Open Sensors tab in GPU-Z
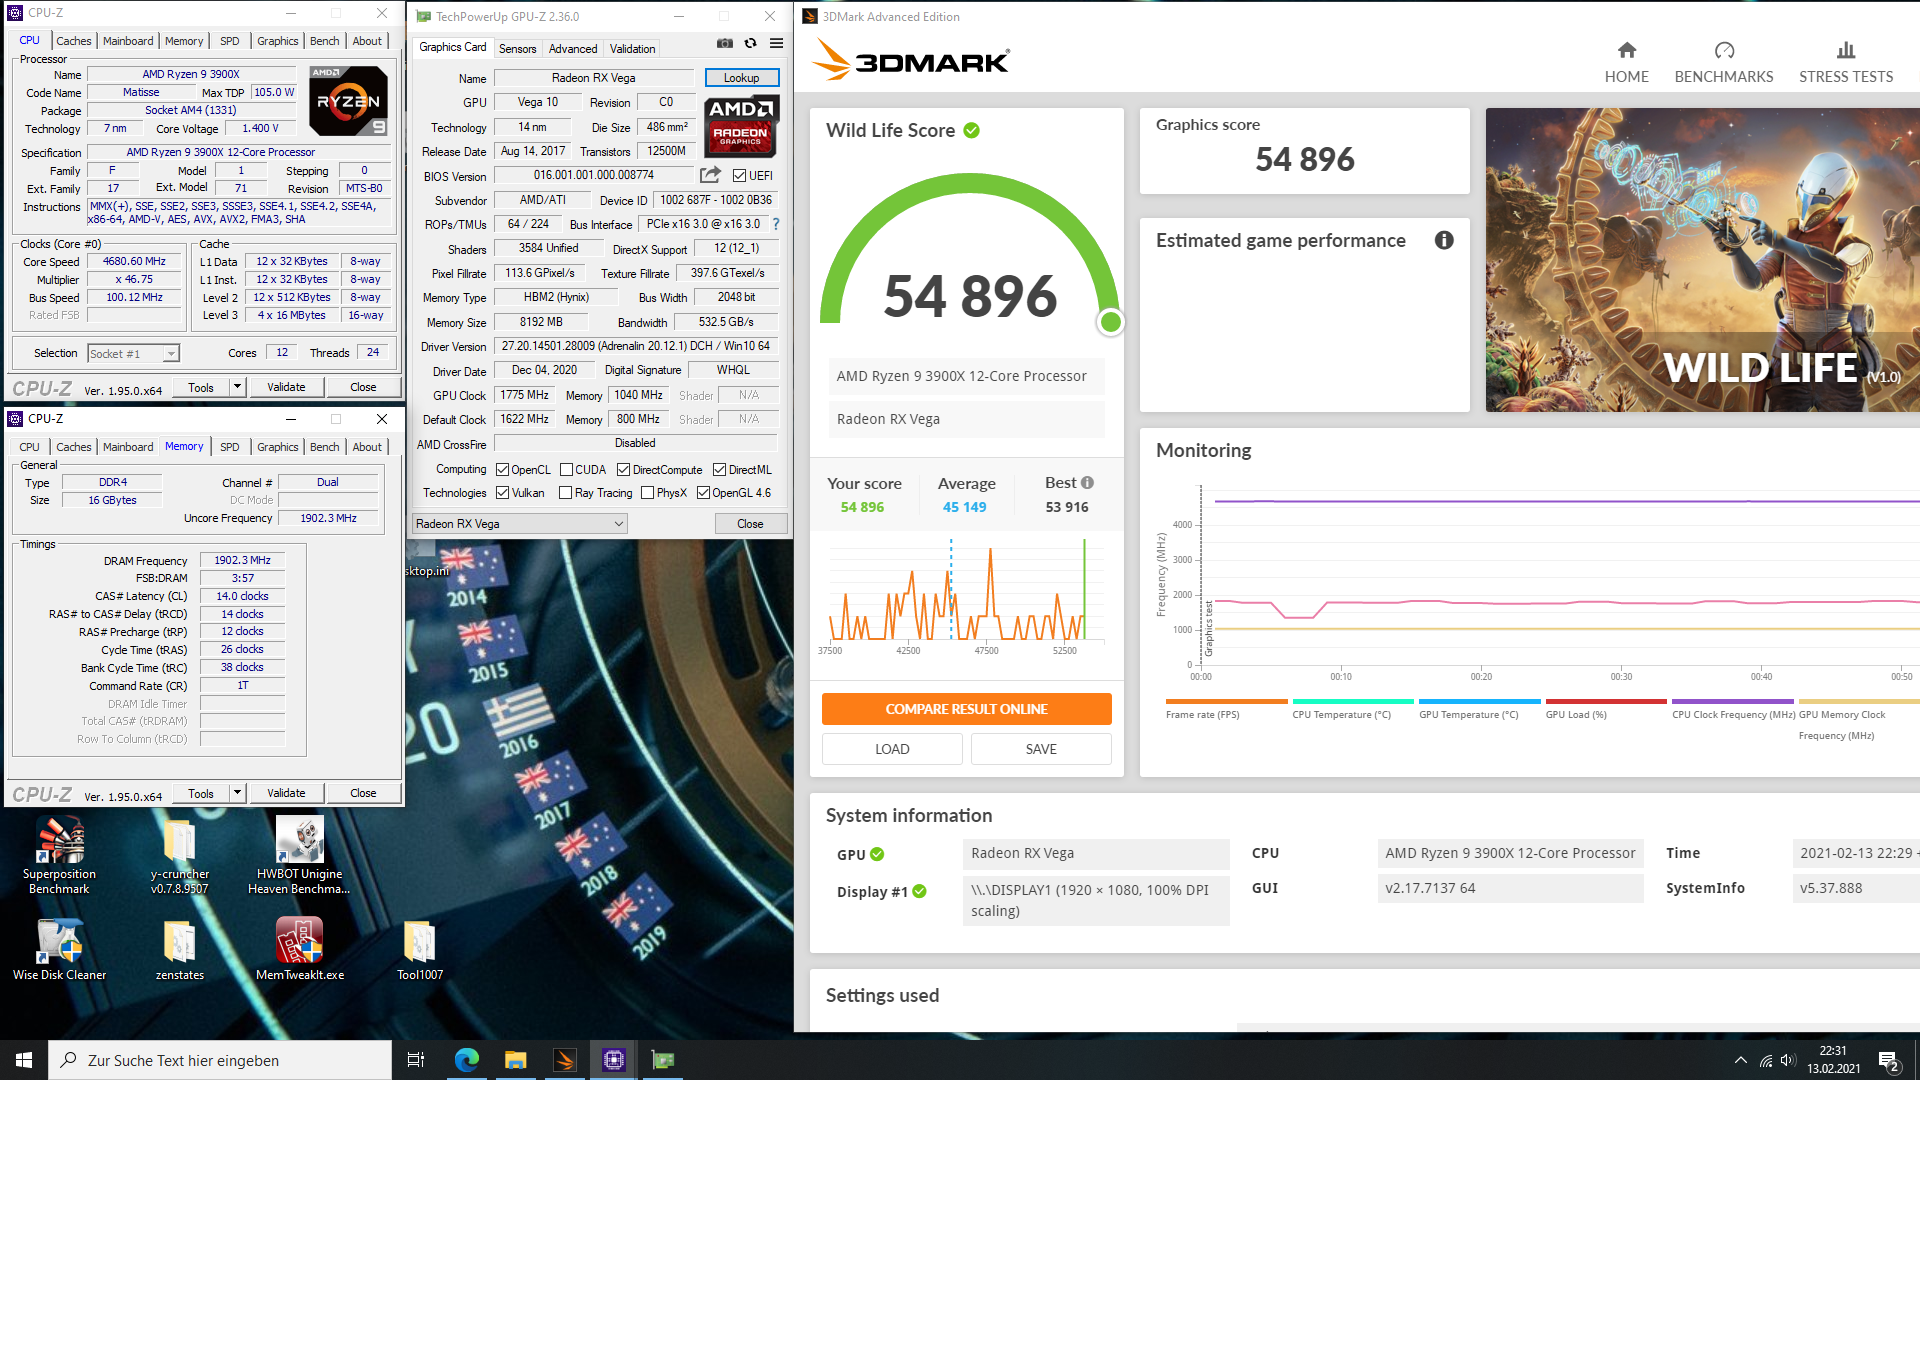Viewport: 1920px width, 1368px height. (517, 48)
